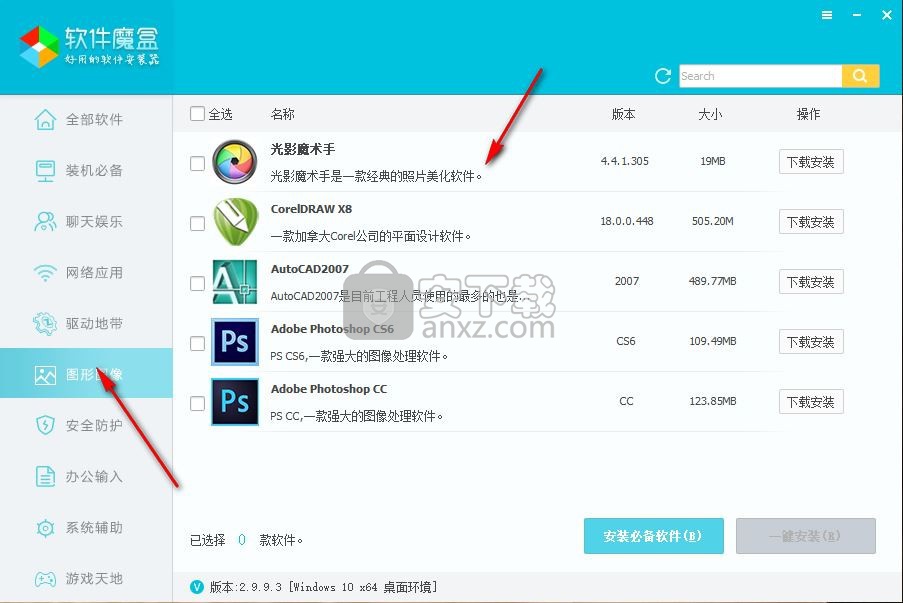Click version value 18.0.0.448

point(627,221)
